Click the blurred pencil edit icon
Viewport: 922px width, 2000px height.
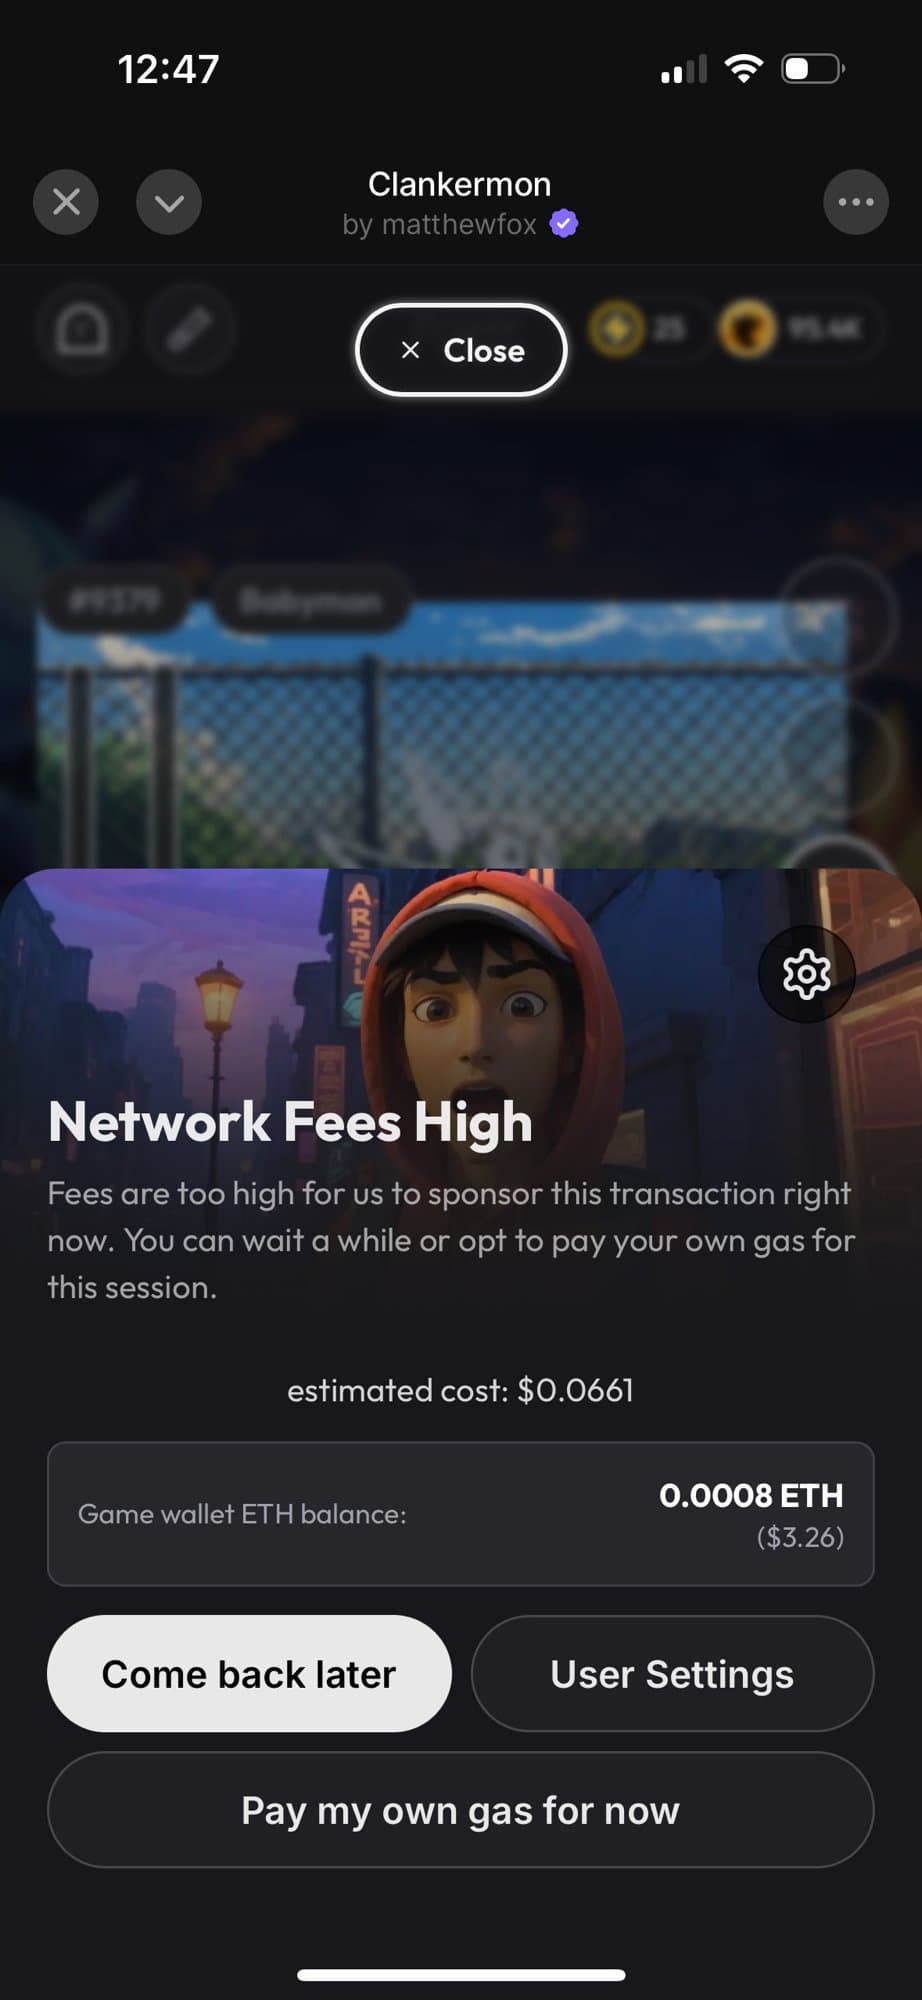190,329
